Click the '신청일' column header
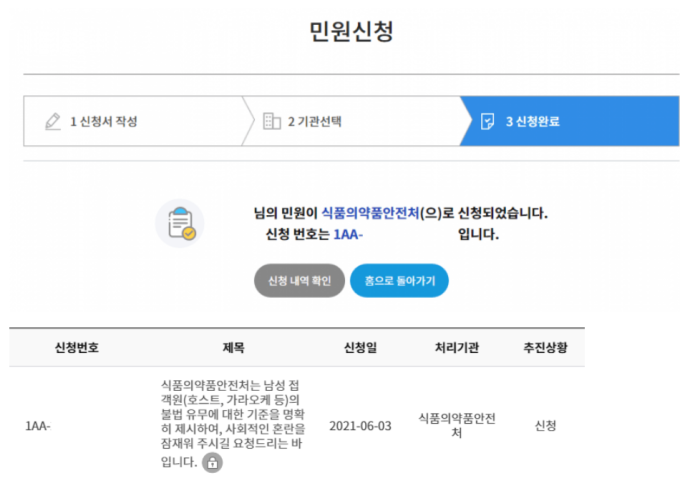This screenshot has height=493, width=680. point(361,347)
